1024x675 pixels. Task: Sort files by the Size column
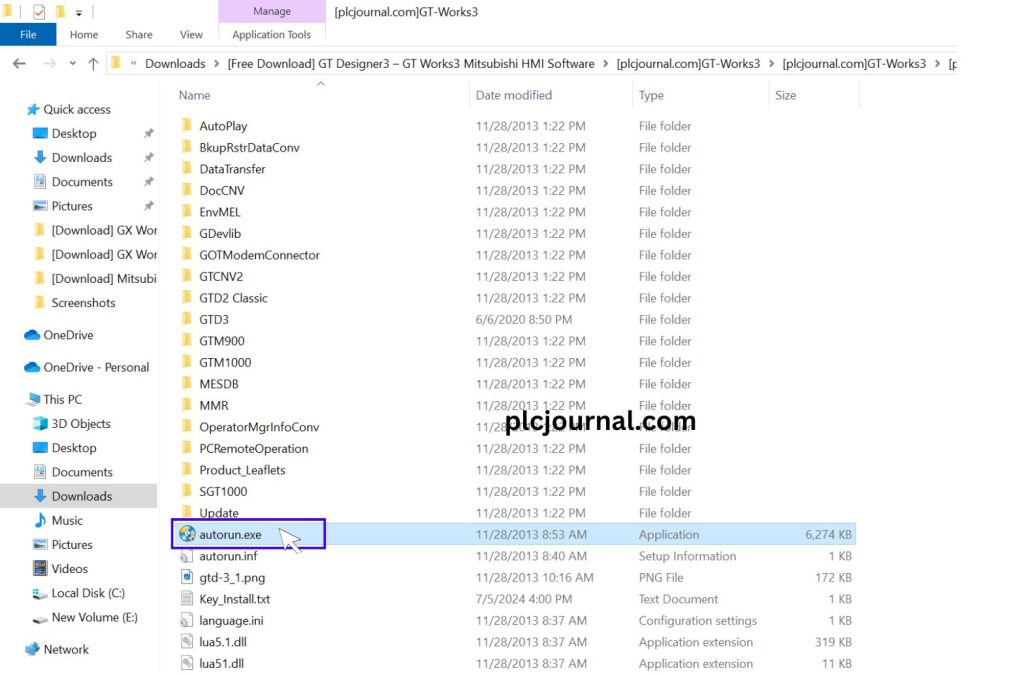pos(786,95)
